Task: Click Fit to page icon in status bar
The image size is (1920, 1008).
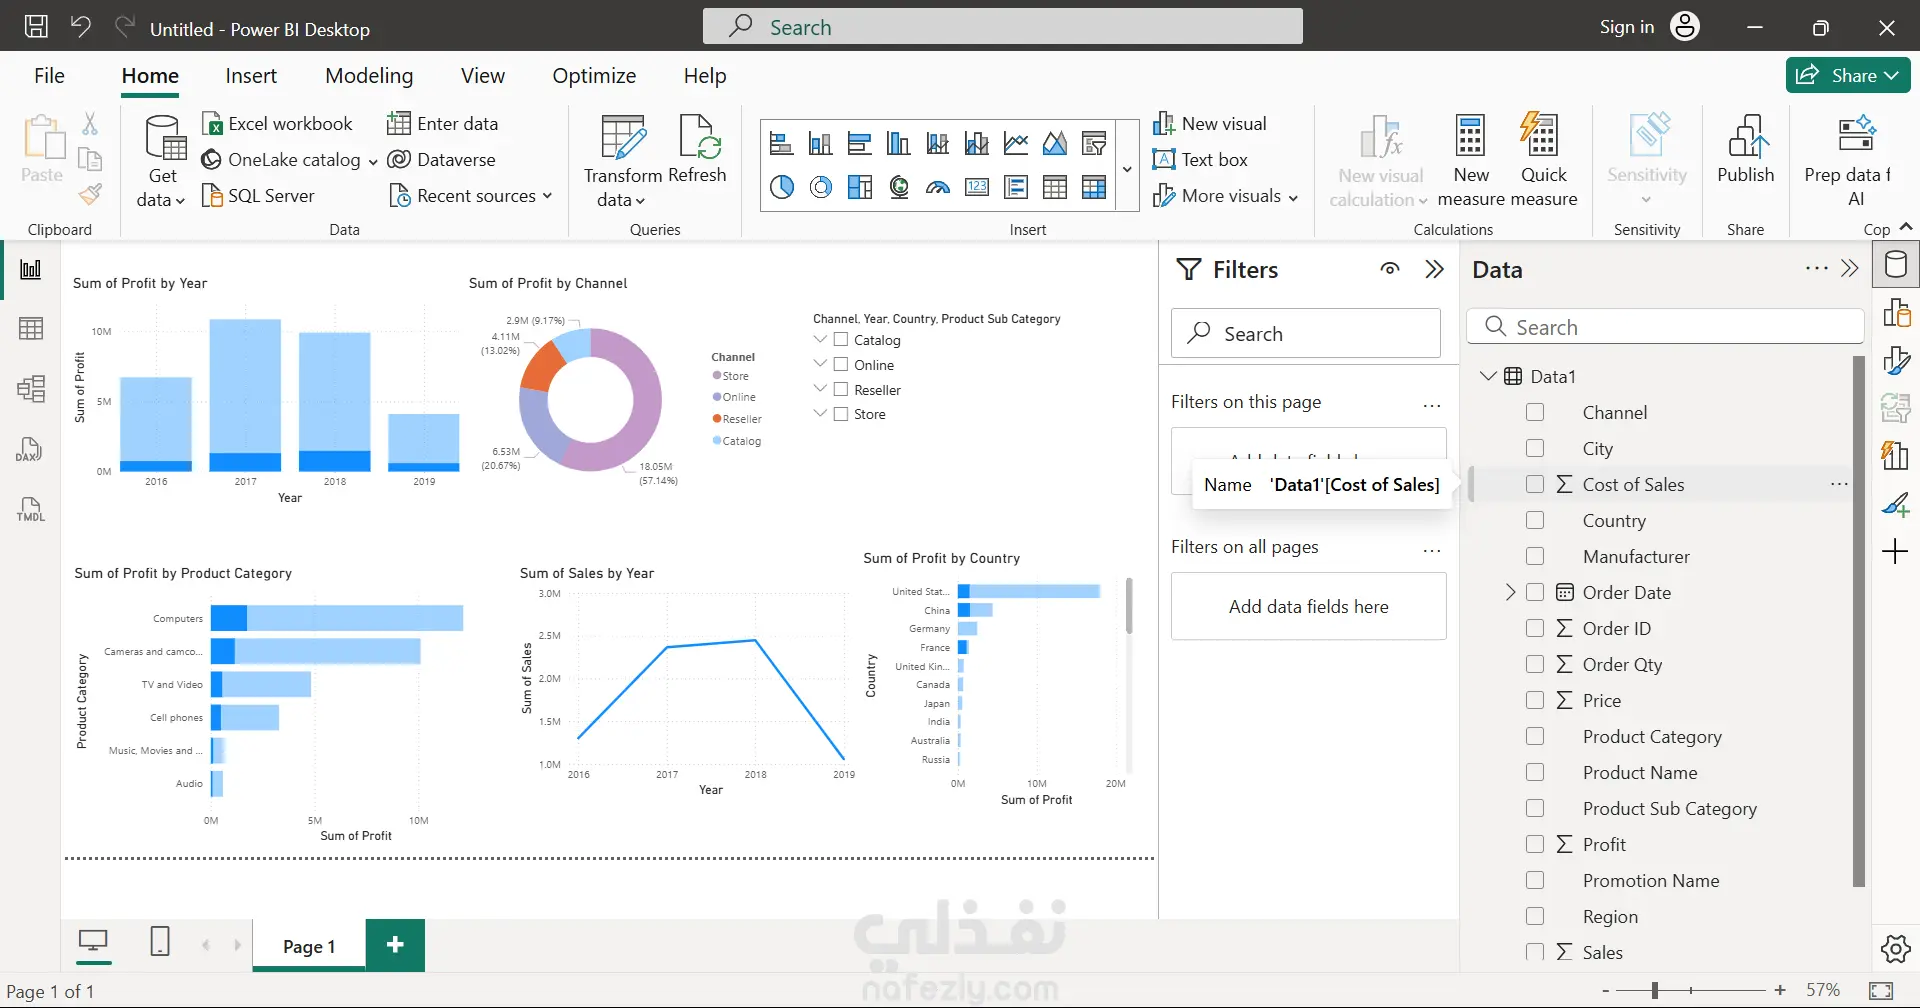Action: (1881, 991)
